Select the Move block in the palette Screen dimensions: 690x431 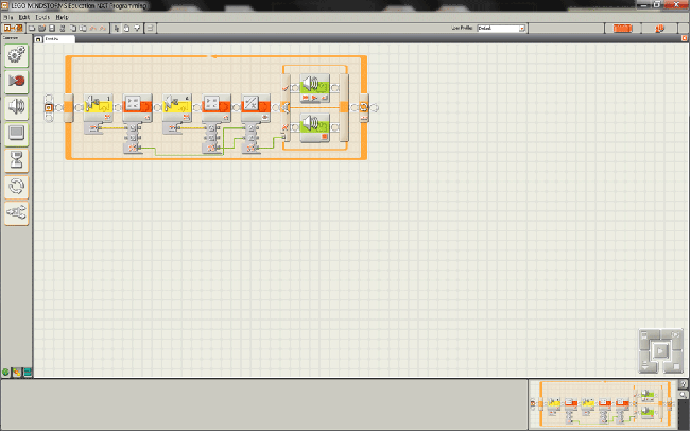[17, 56]
